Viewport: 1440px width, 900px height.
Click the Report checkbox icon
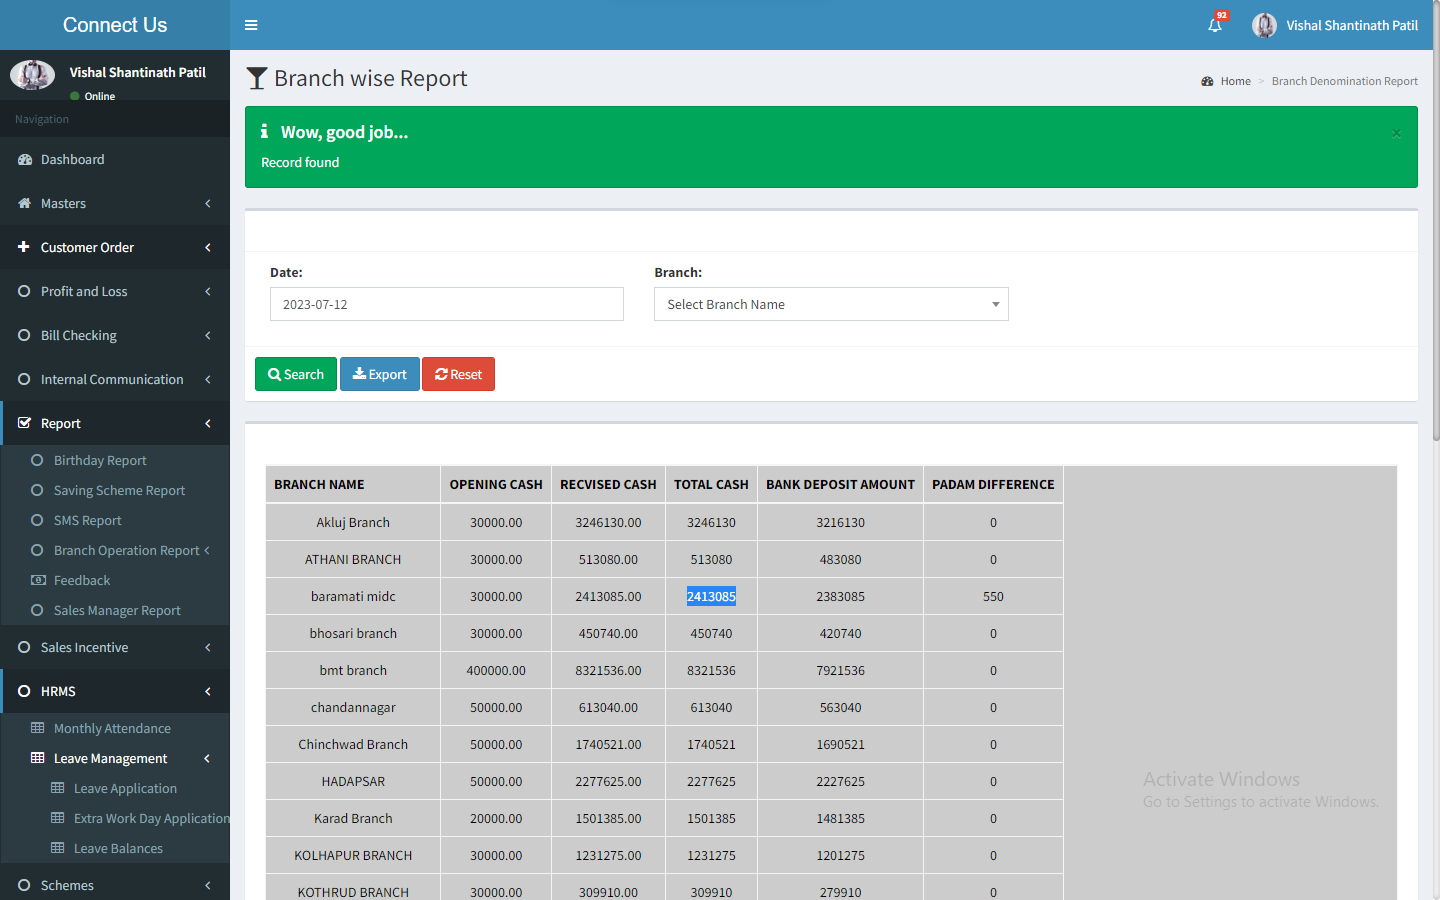point(25,423)
